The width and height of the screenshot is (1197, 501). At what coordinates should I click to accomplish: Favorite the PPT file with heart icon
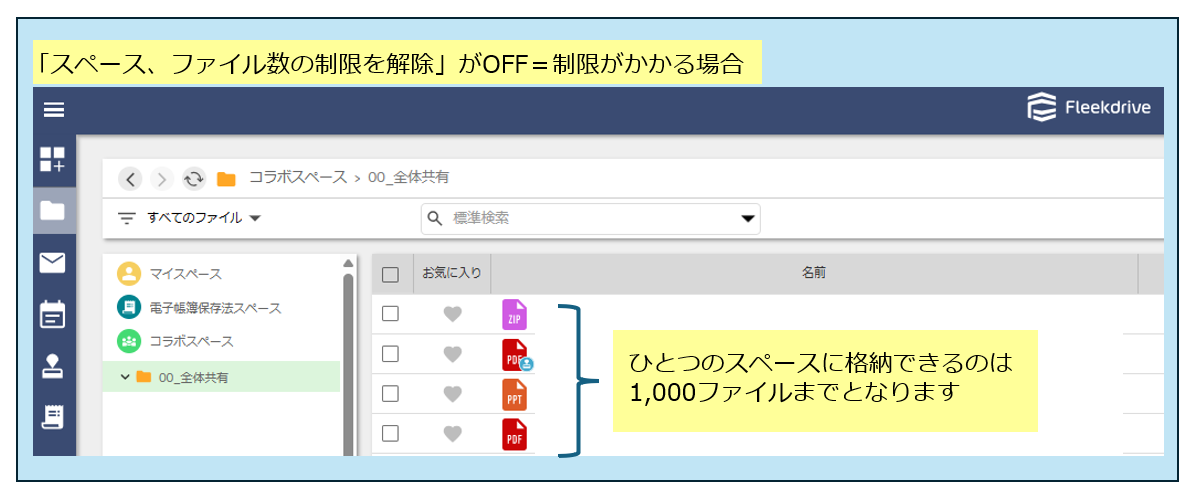tap(452, 394)
